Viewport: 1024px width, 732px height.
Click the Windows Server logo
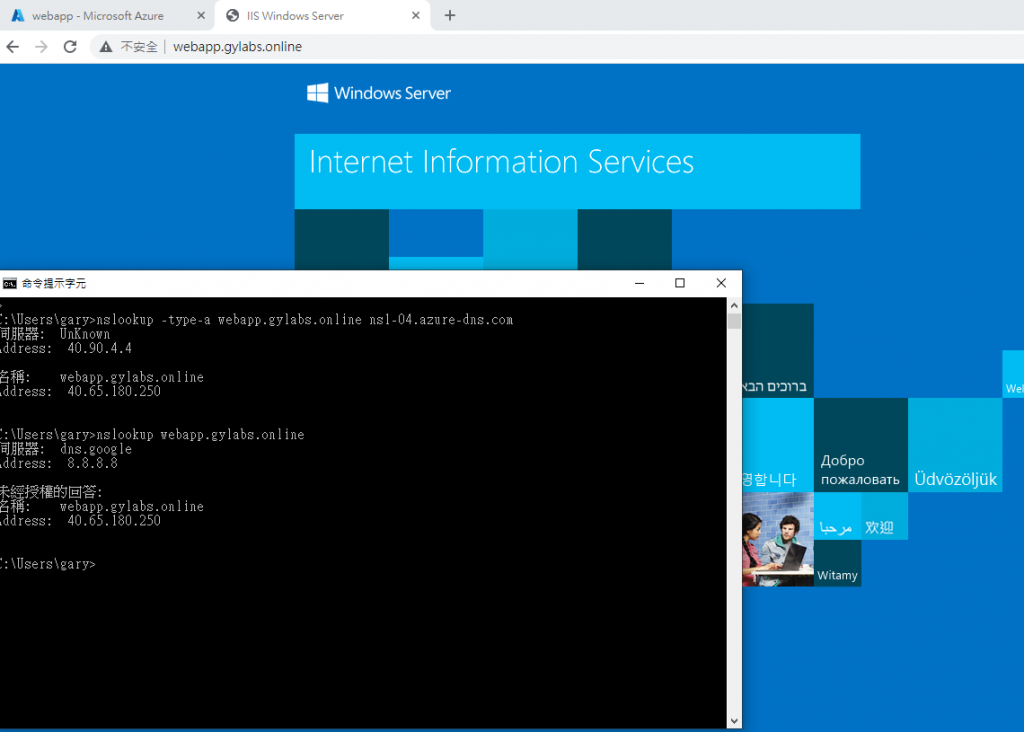coord(379,93)
